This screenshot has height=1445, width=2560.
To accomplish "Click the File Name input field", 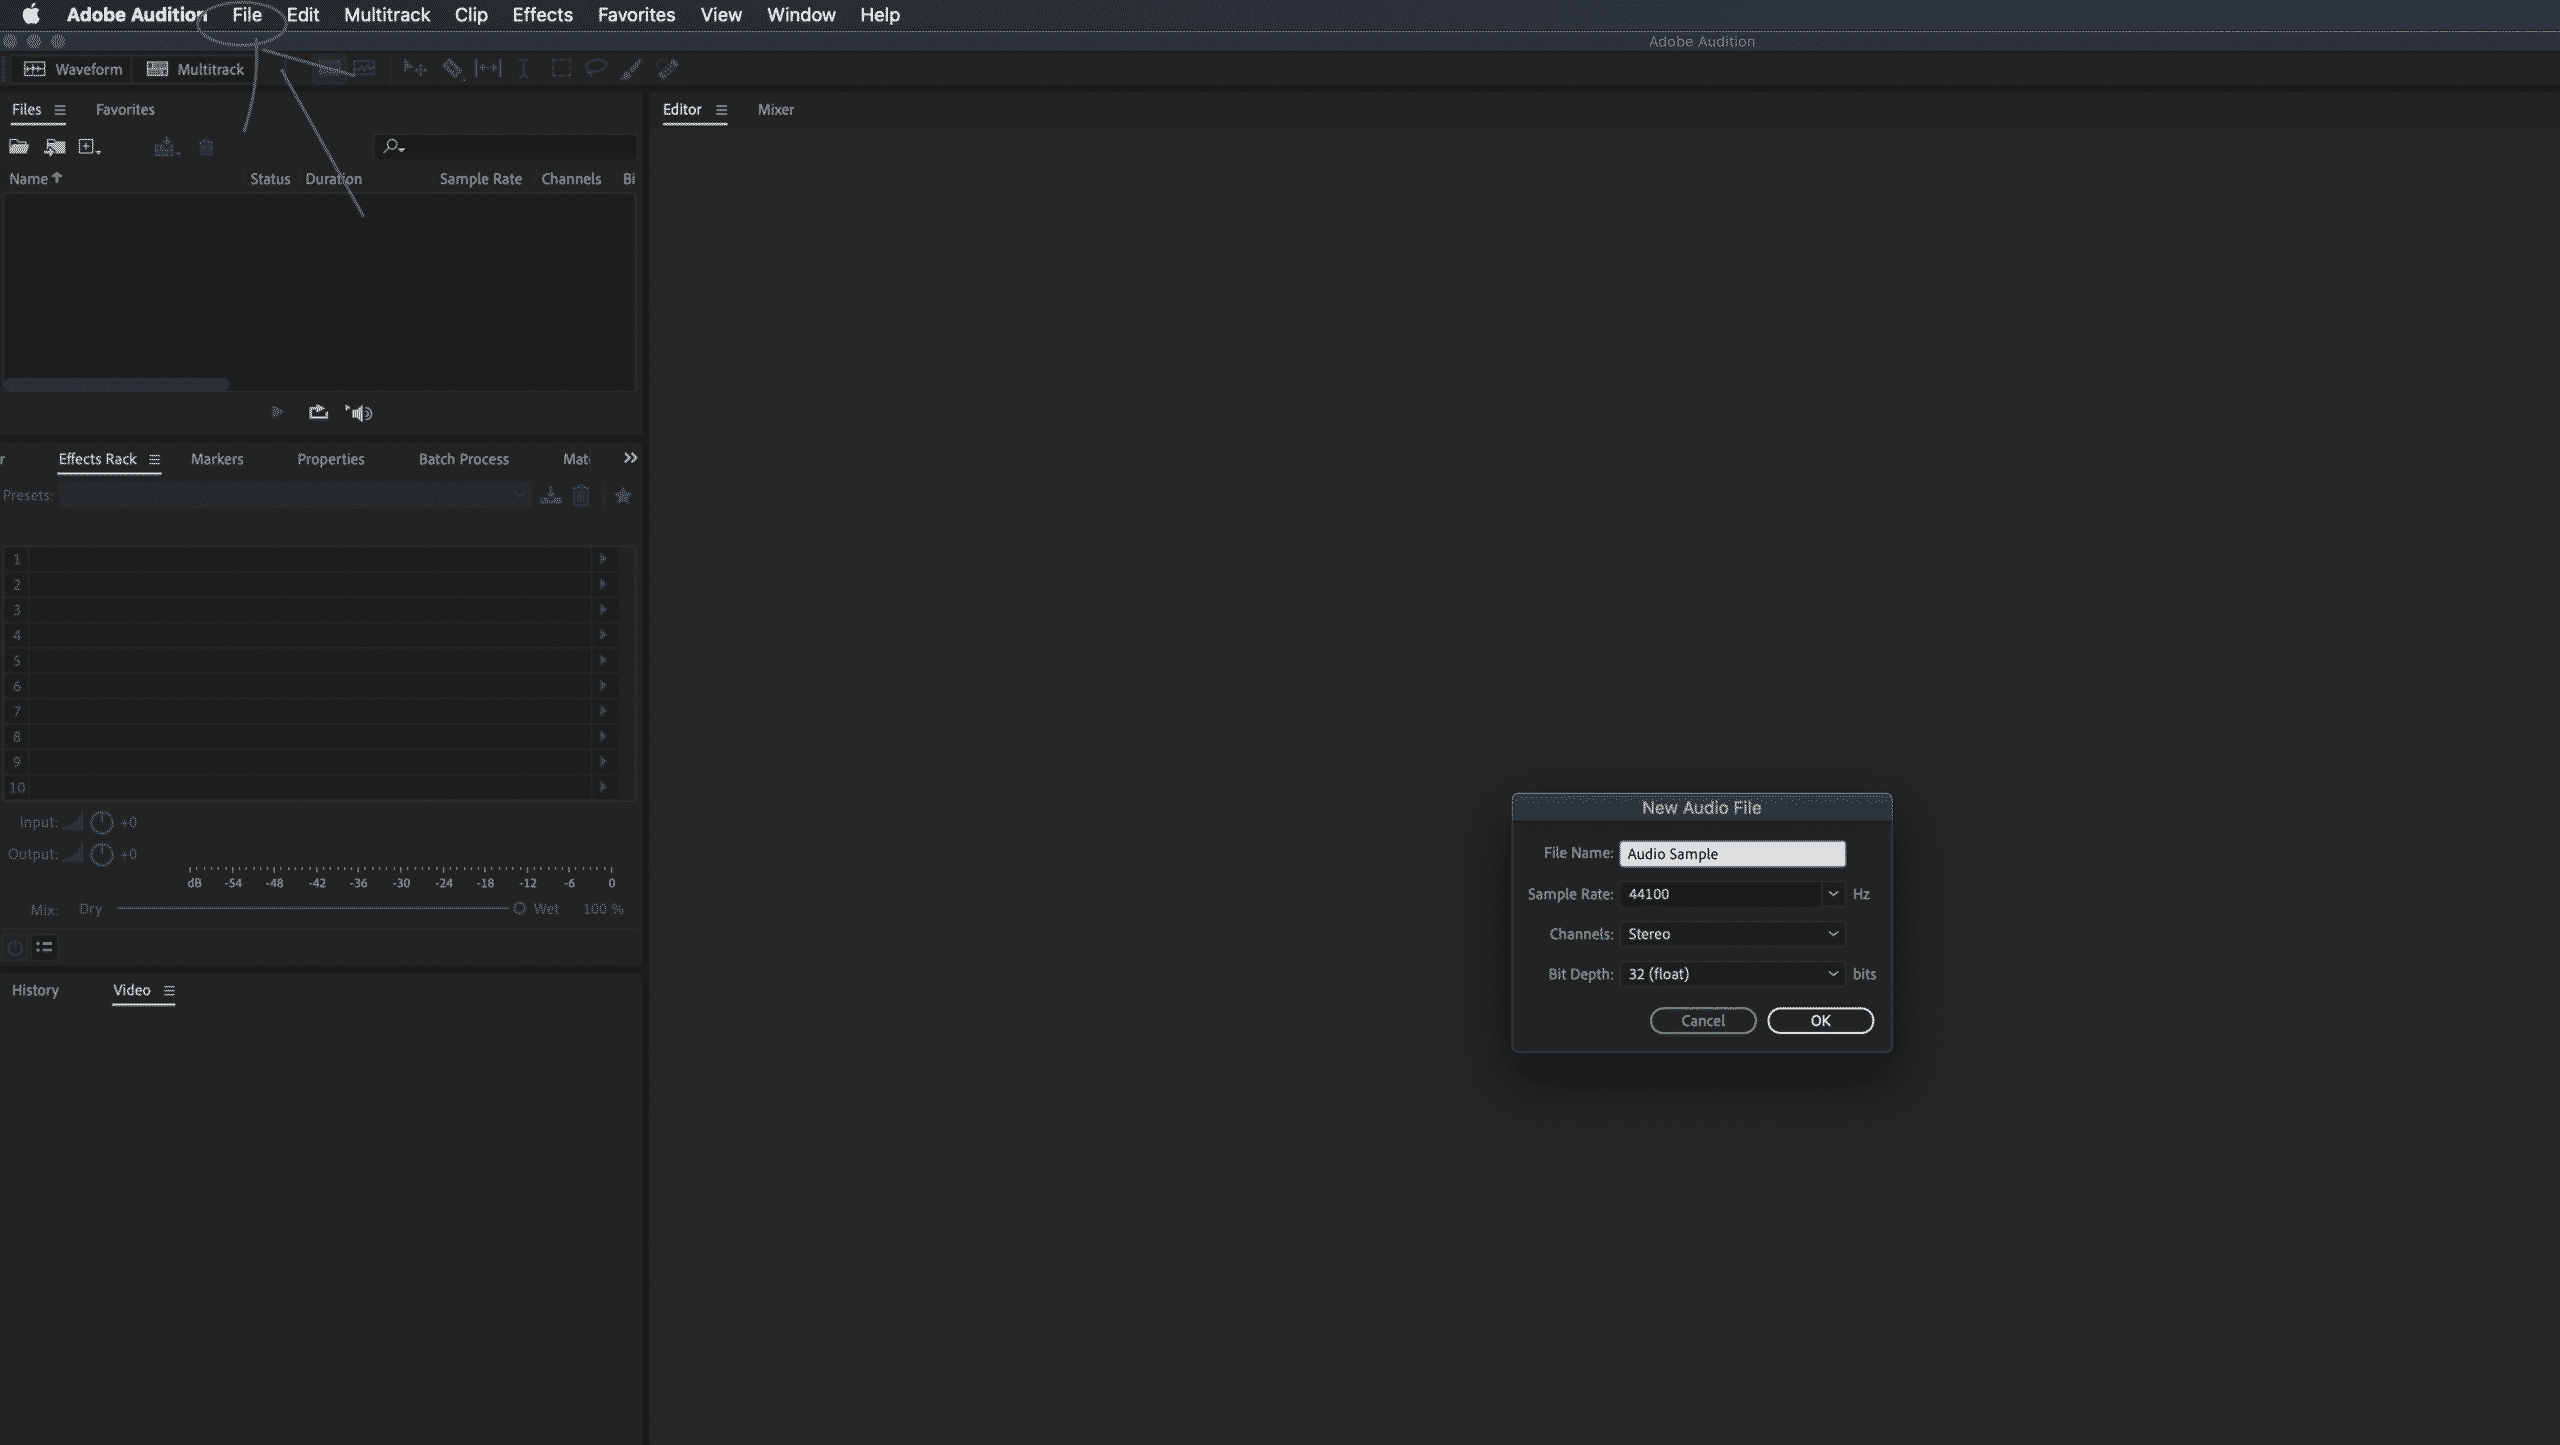I will coord(1730,853).
